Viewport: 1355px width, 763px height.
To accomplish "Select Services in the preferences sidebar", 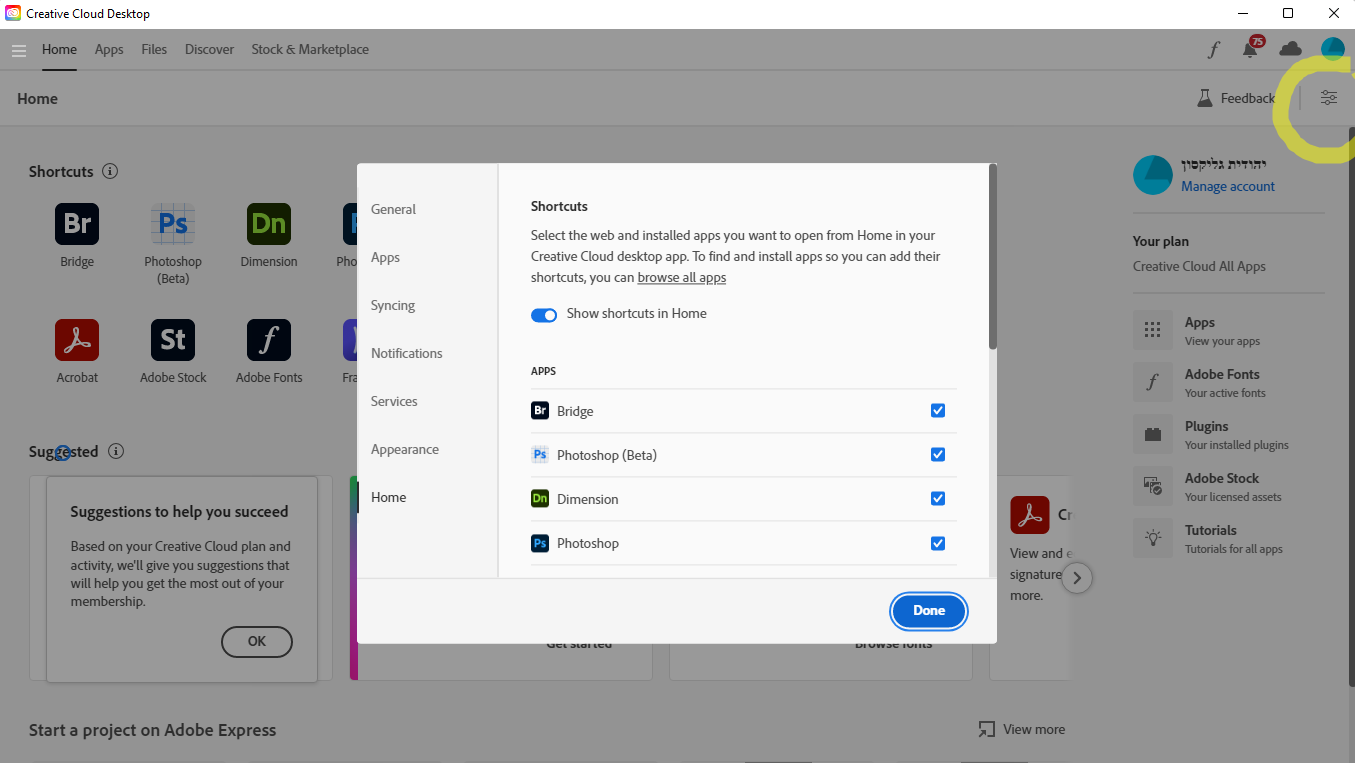I will [x=394, y=401].
